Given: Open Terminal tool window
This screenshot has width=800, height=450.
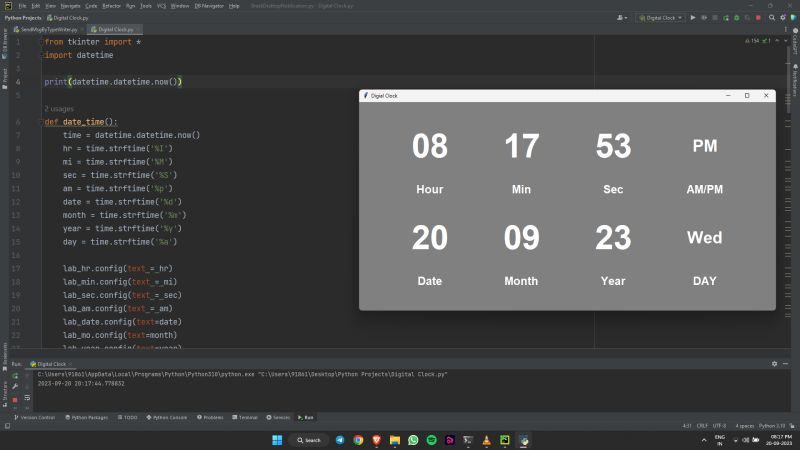Looking at the screenshot, I should tap(245, 417).
